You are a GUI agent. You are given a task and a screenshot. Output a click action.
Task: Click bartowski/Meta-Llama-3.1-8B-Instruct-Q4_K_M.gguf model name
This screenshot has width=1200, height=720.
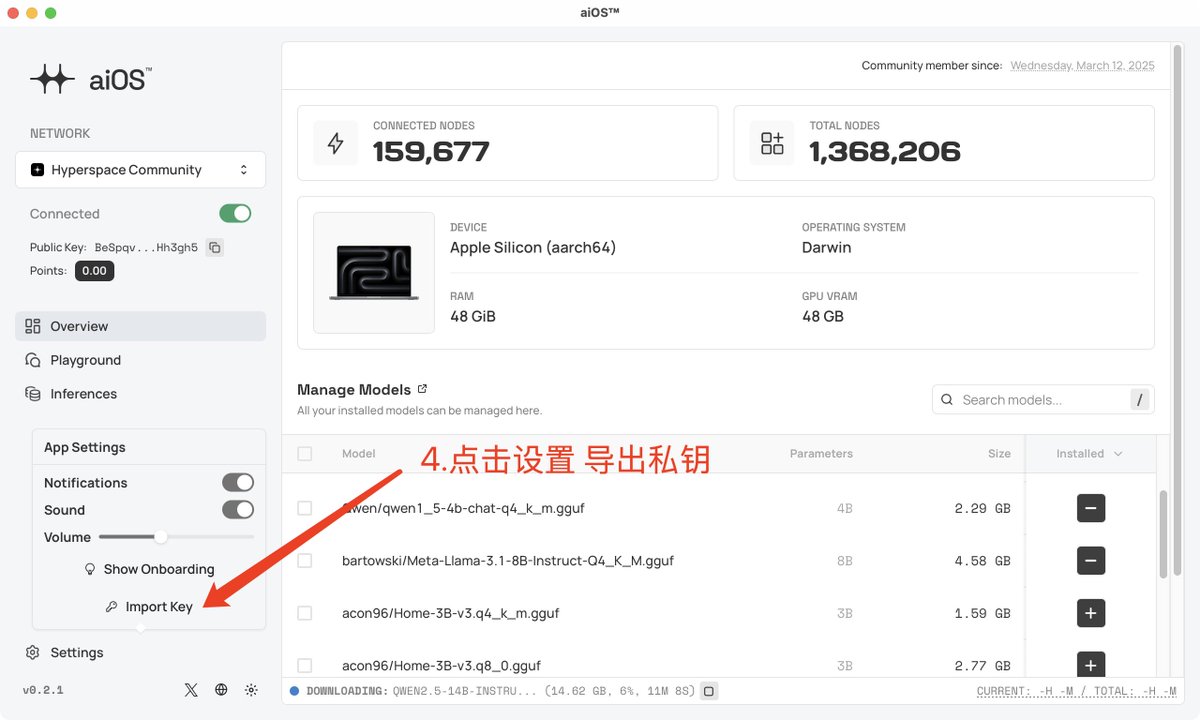pyautogui.click(x=508, y=561)
